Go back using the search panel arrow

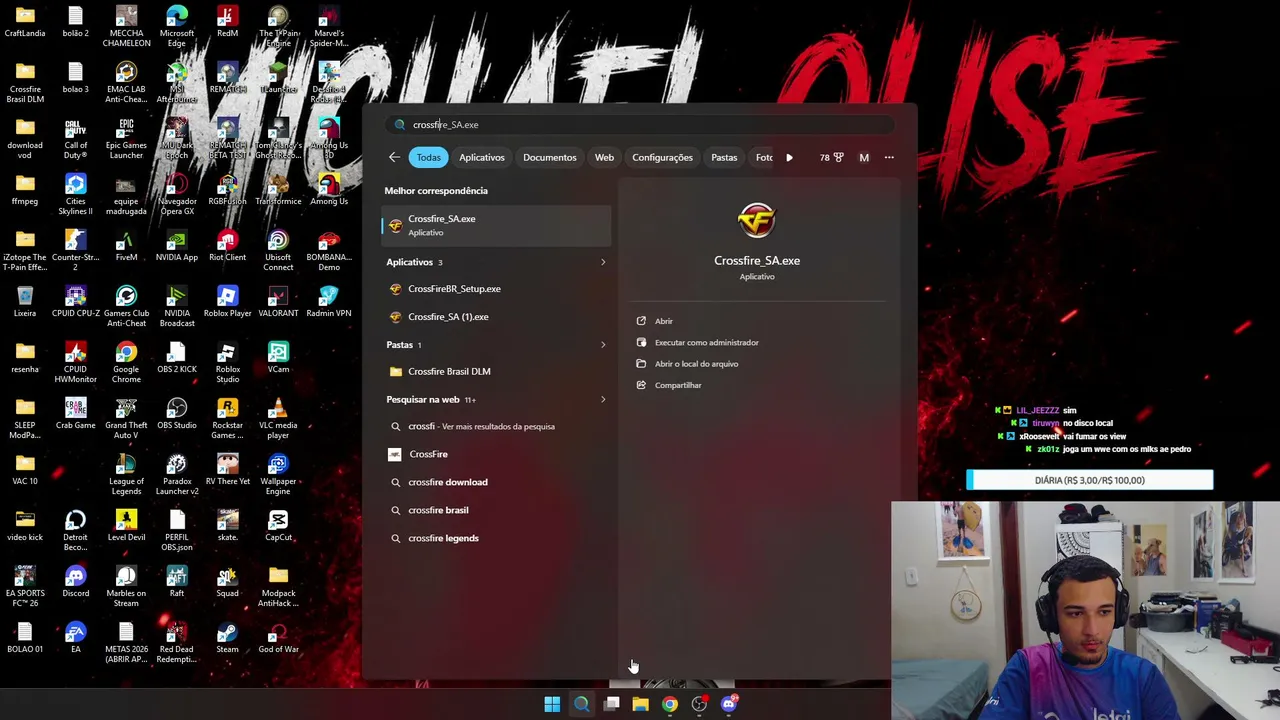click(394, 157)
